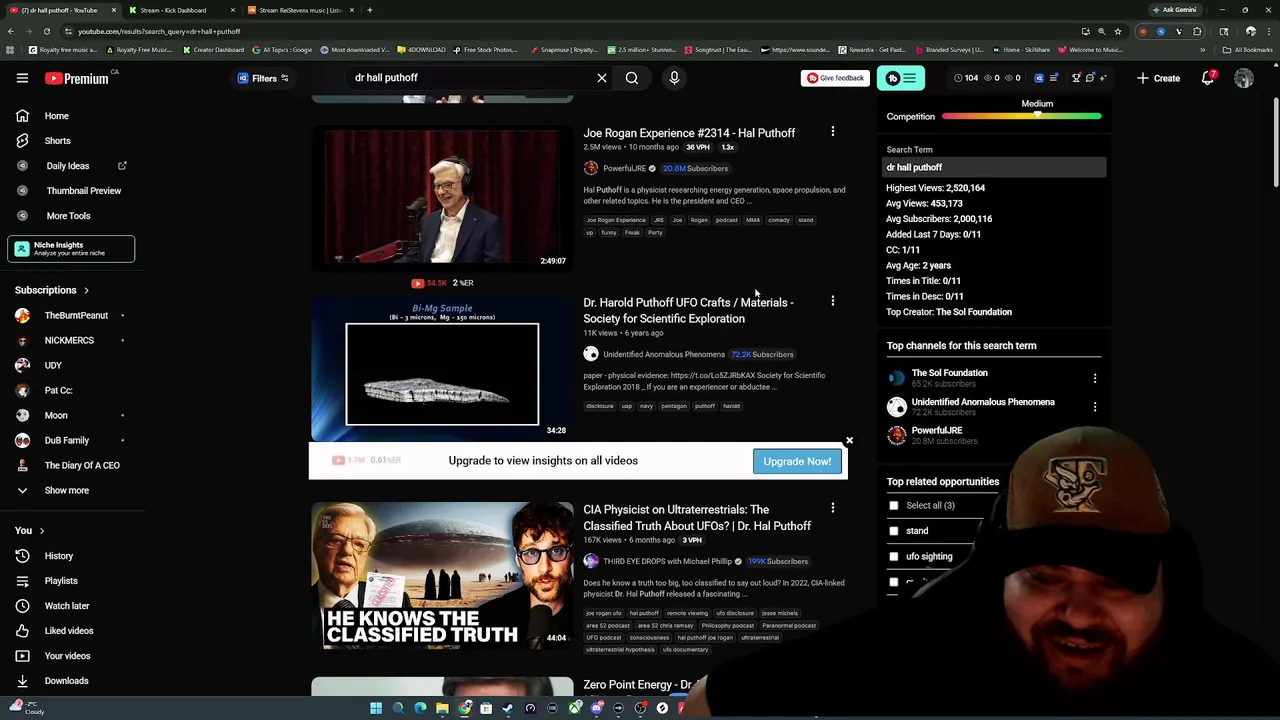Open menu for The Sol Foundation channel
The height and width of the screenshot is (720, 1280).
[1095, 378]
